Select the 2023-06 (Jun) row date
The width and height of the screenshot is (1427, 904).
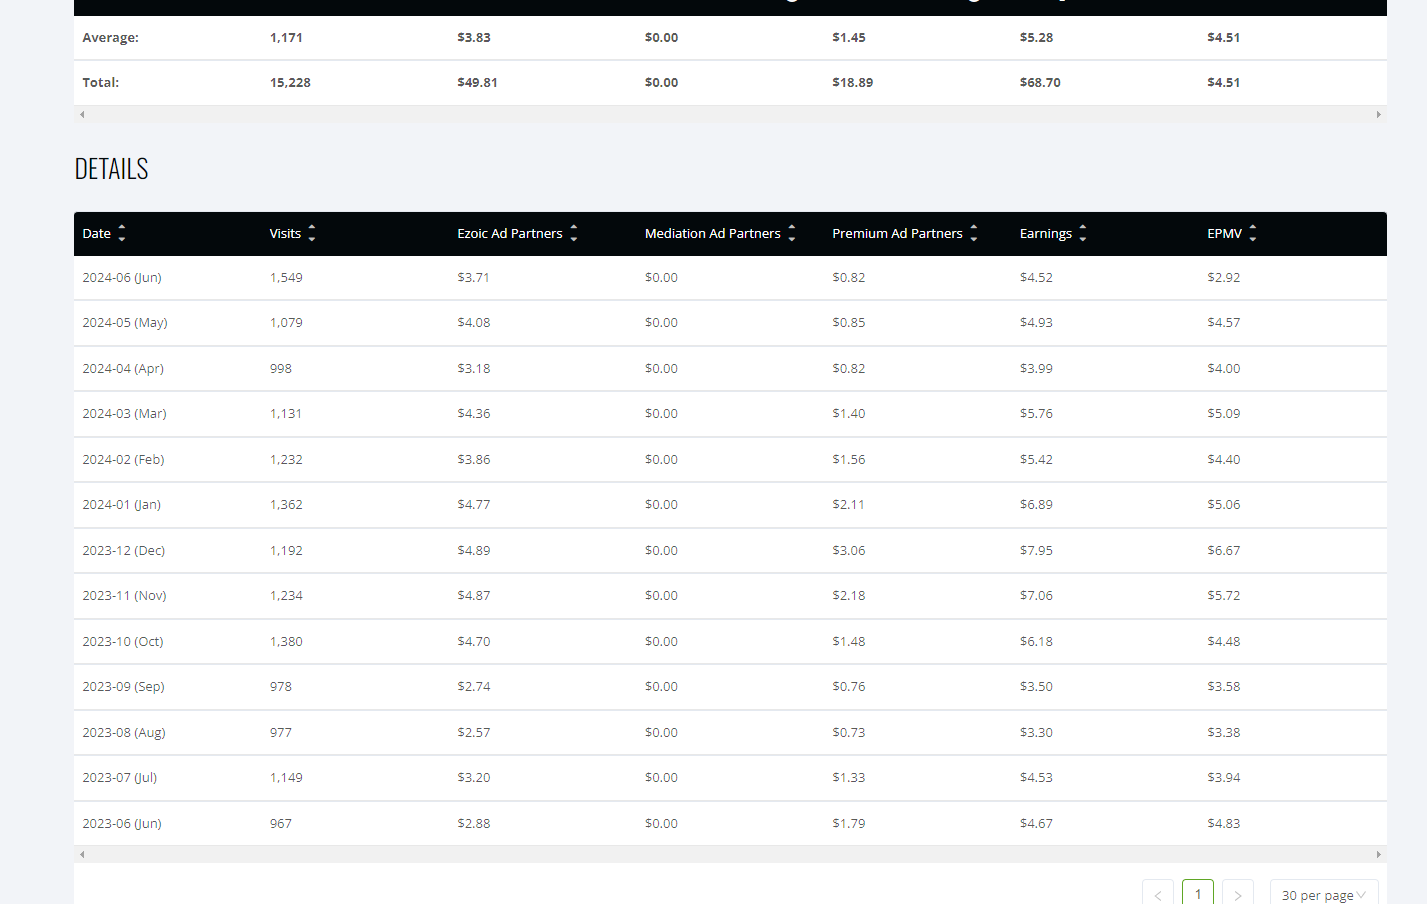click(x=122, y=824)
